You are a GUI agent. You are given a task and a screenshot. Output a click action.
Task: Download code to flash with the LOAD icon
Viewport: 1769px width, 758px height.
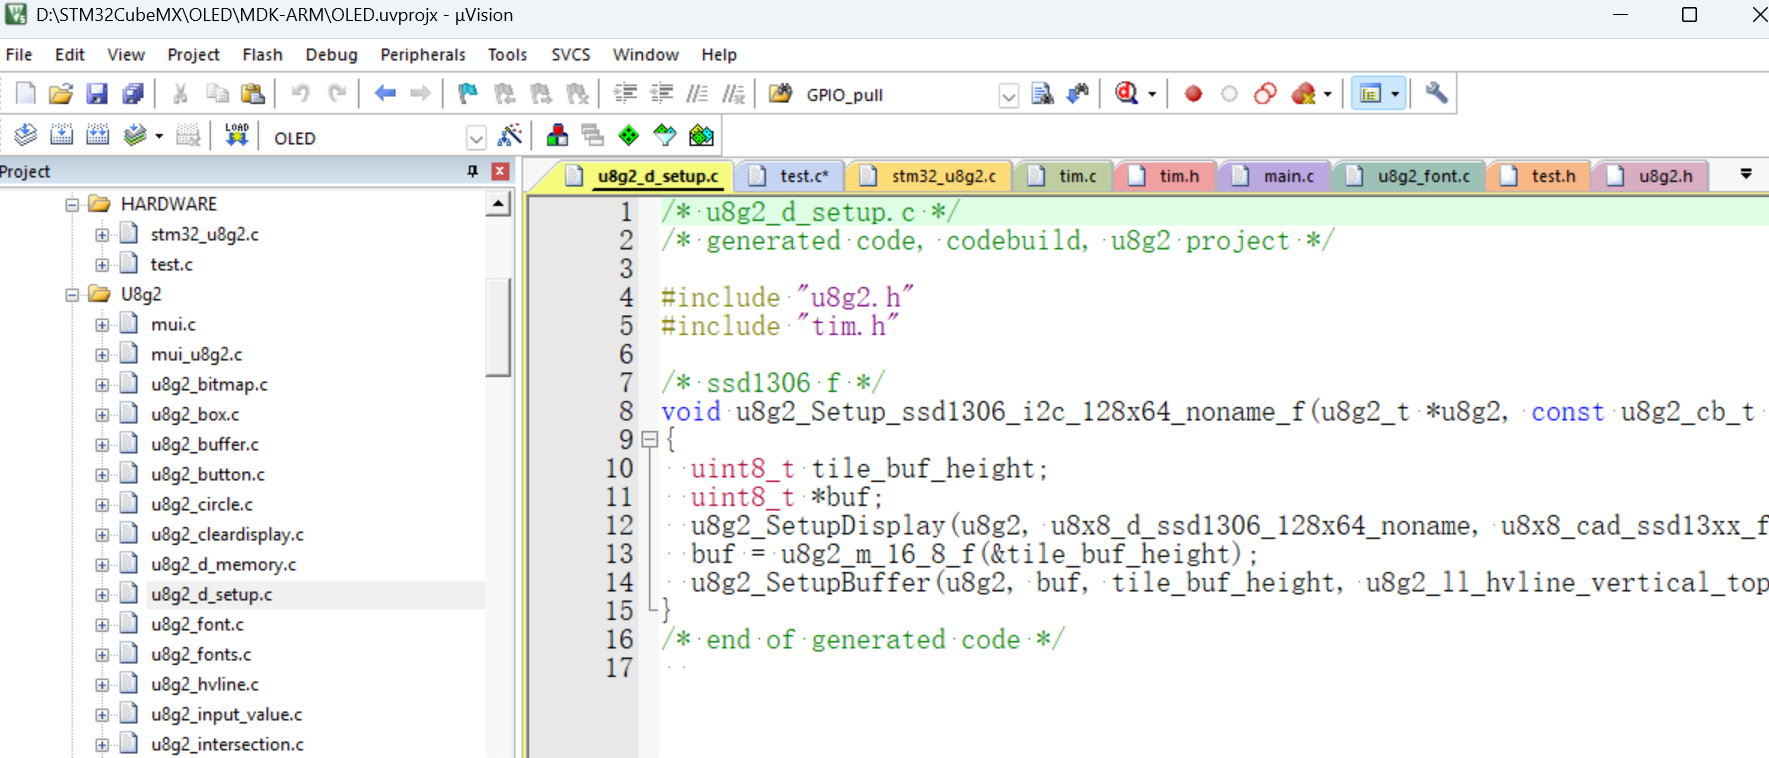(237, 135)
